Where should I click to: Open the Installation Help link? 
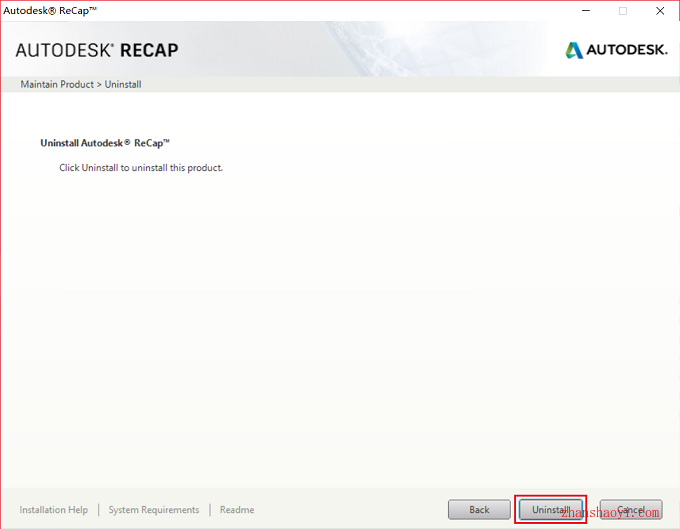point(54,509)
